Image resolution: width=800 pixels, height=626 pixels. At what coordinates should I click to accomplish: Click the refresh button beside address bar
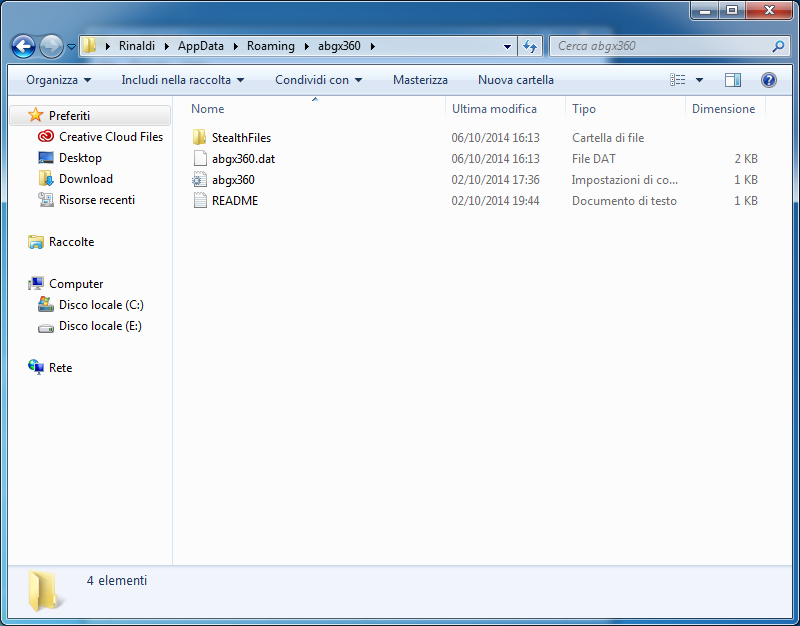tap(530, 46)
